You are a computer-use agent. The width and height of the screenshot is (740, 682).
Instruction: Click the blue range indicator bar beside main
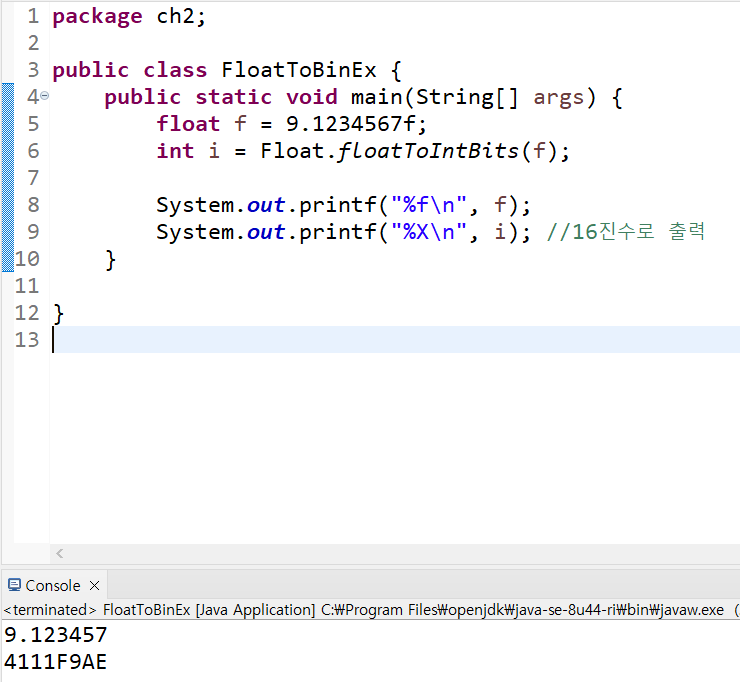8,177
